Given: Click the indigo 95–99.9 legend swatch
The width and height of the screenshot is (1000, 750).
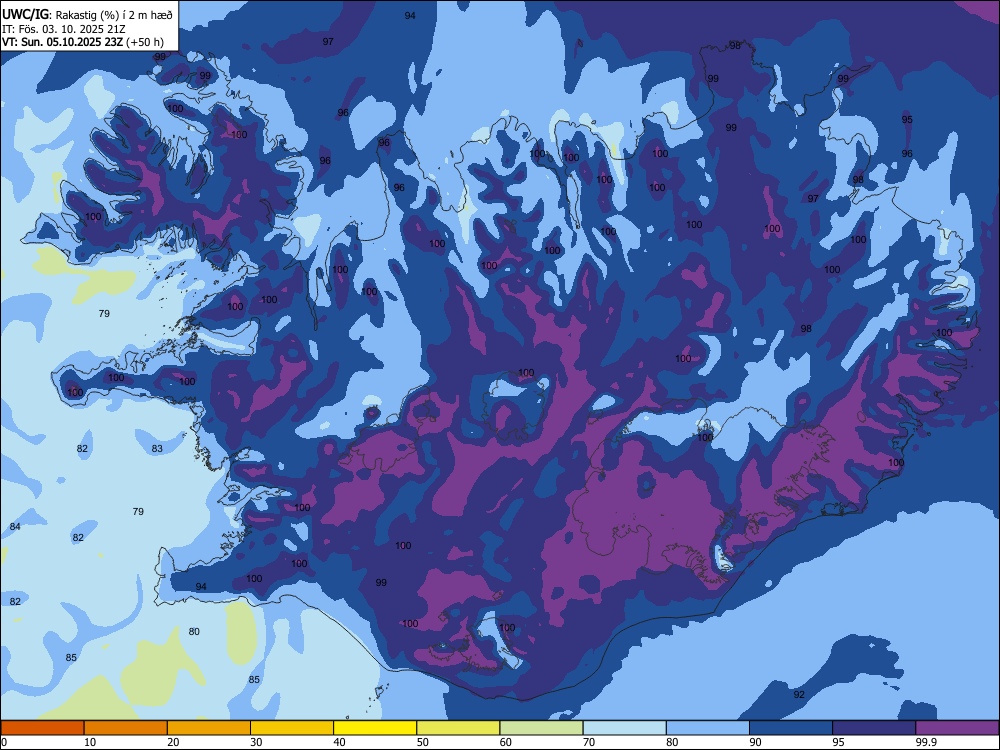Looking at the screenshot, I should tap(874, 728).
